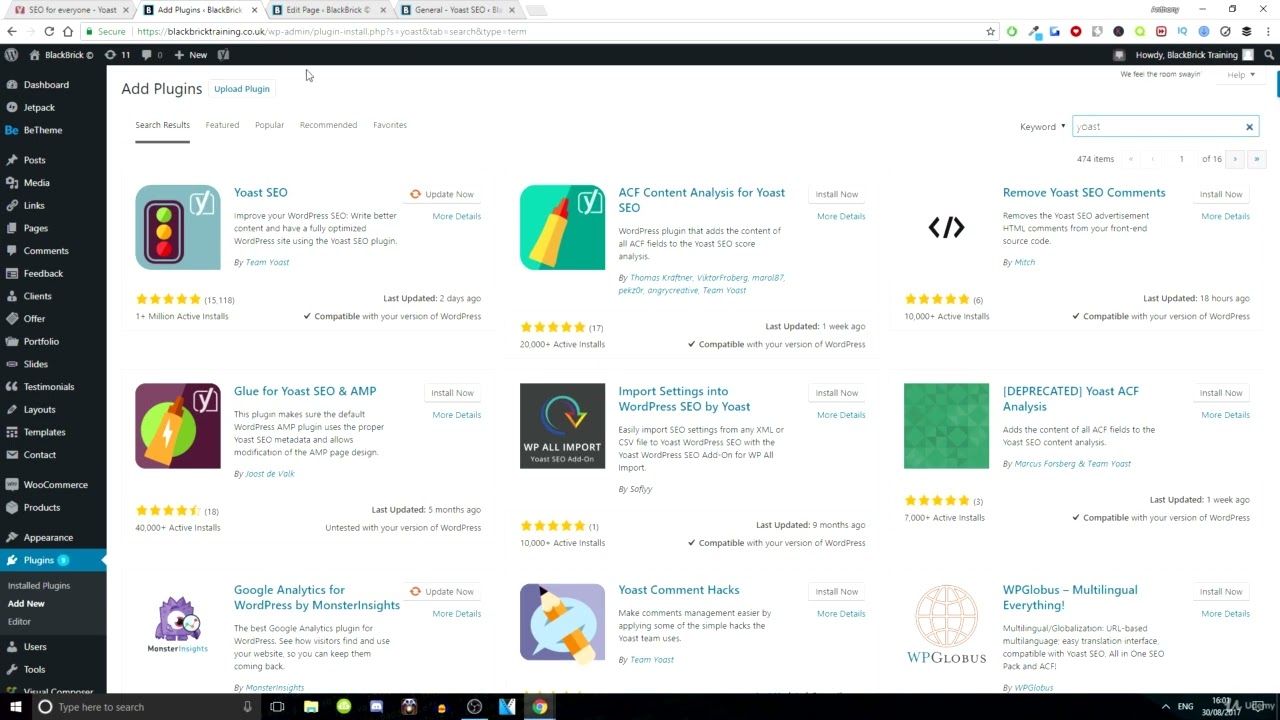Open Testimonials sidebar item

pyautogui.click(x=49, y=387)
